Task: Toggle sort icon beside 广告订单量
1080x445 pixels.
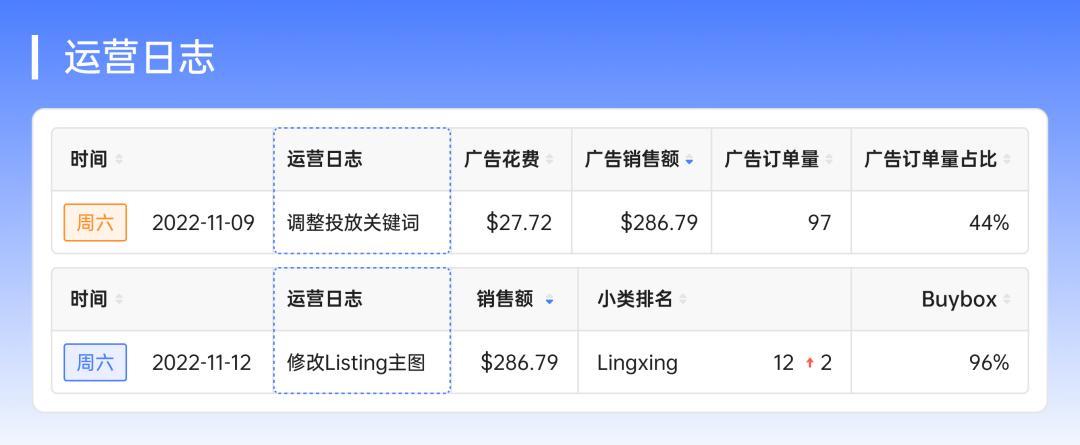Action: tap(829, 160)
